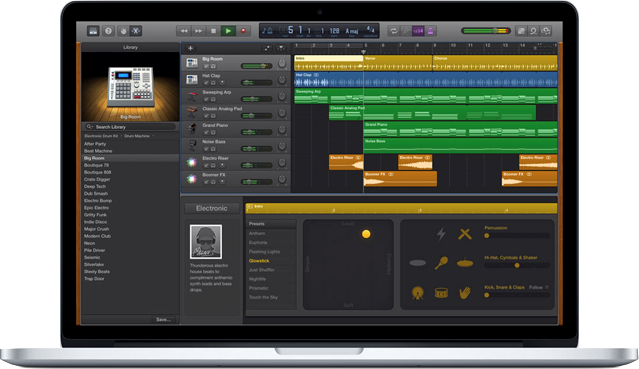Select the Intro region on Big Room track
This screenshot has height=369, width=639.
tap(328, 63)
